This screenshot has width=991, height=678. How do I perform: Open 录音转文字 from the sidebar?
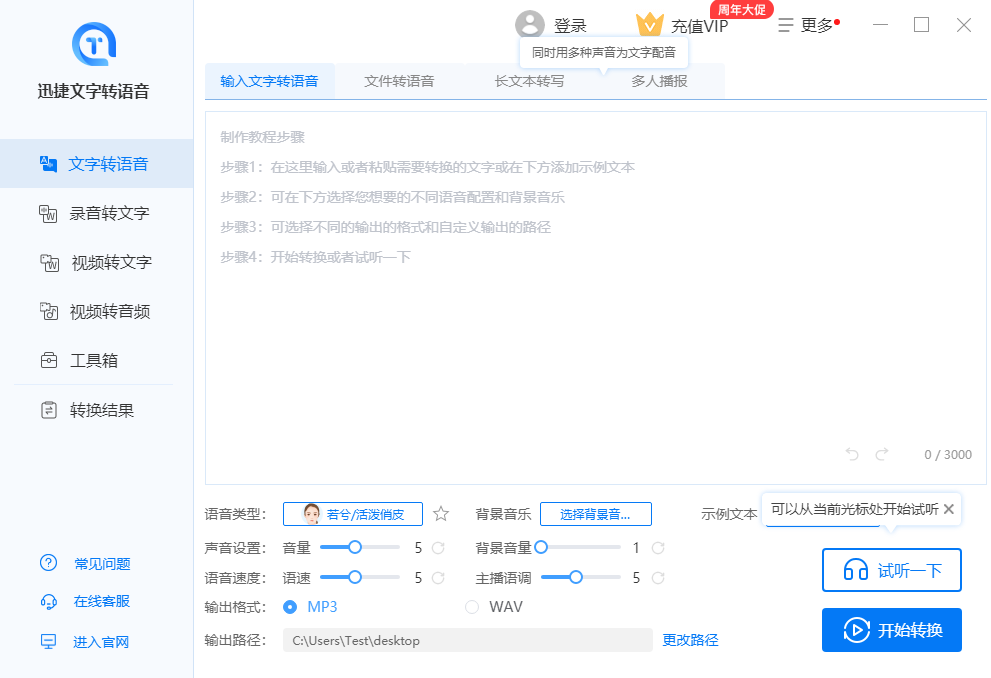click(x=97, y=214)
